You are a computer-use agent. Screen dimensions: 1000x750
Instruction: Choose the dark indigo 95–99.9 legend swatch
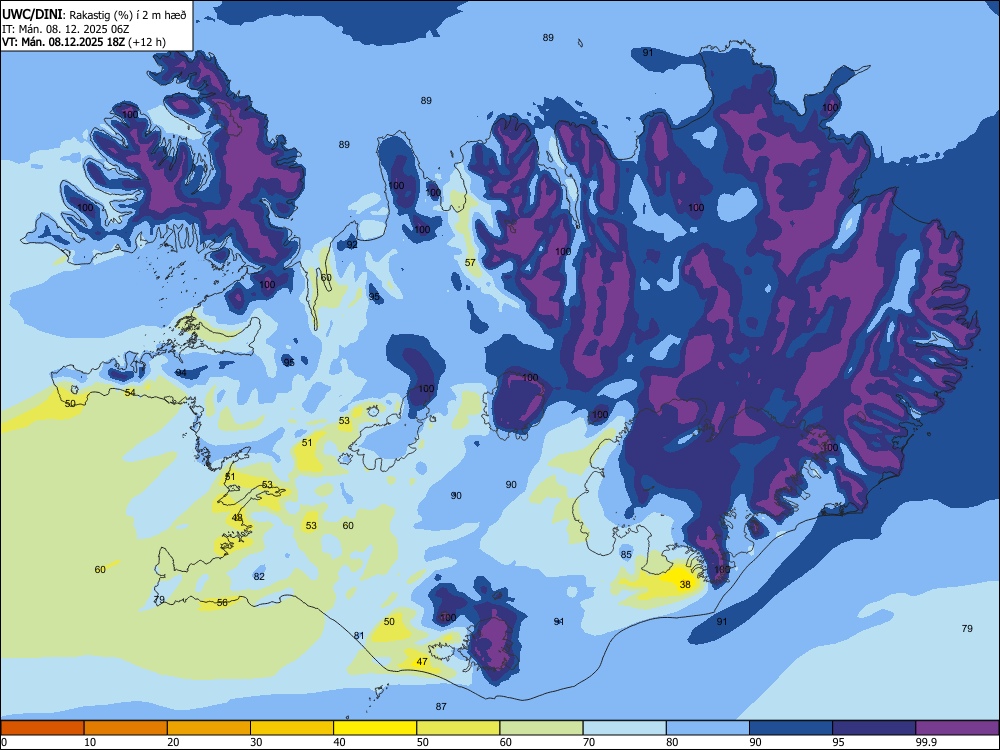point(874,728)
